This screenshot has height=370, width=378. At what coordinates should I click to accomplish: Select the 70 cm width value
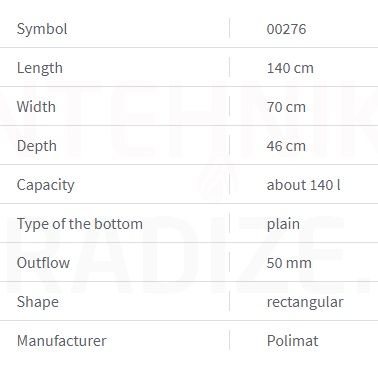286,107
